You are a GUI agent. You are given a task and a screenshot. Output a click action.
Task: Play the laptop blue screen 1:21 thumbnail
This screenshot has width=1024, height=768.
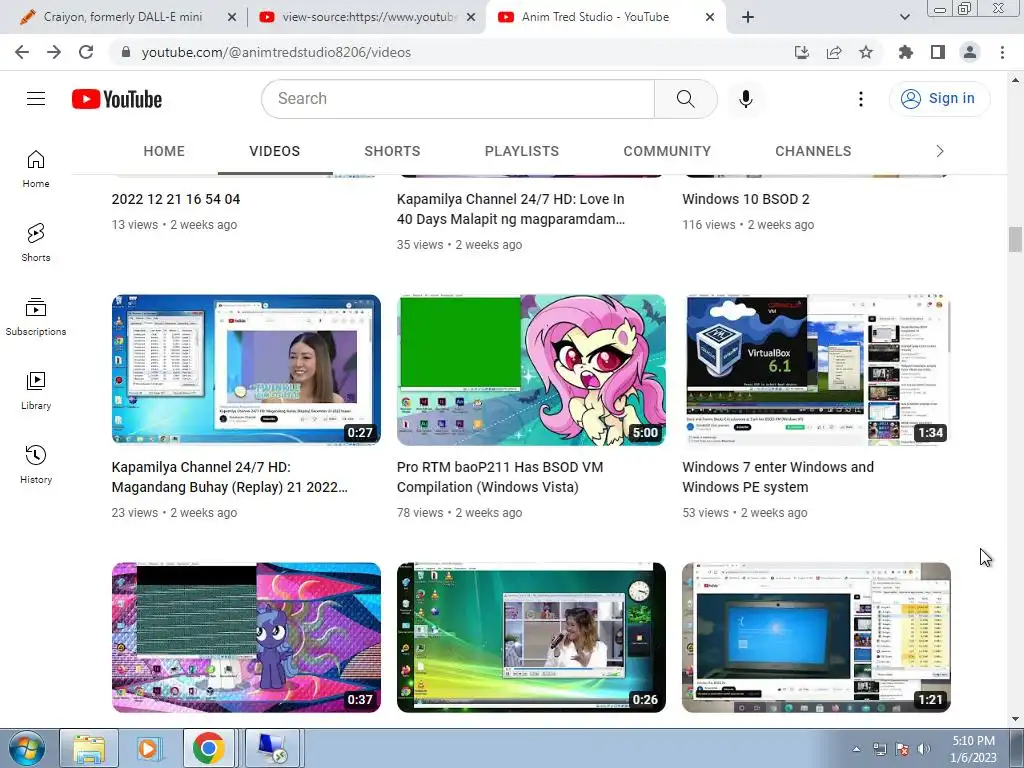(816, 637)
